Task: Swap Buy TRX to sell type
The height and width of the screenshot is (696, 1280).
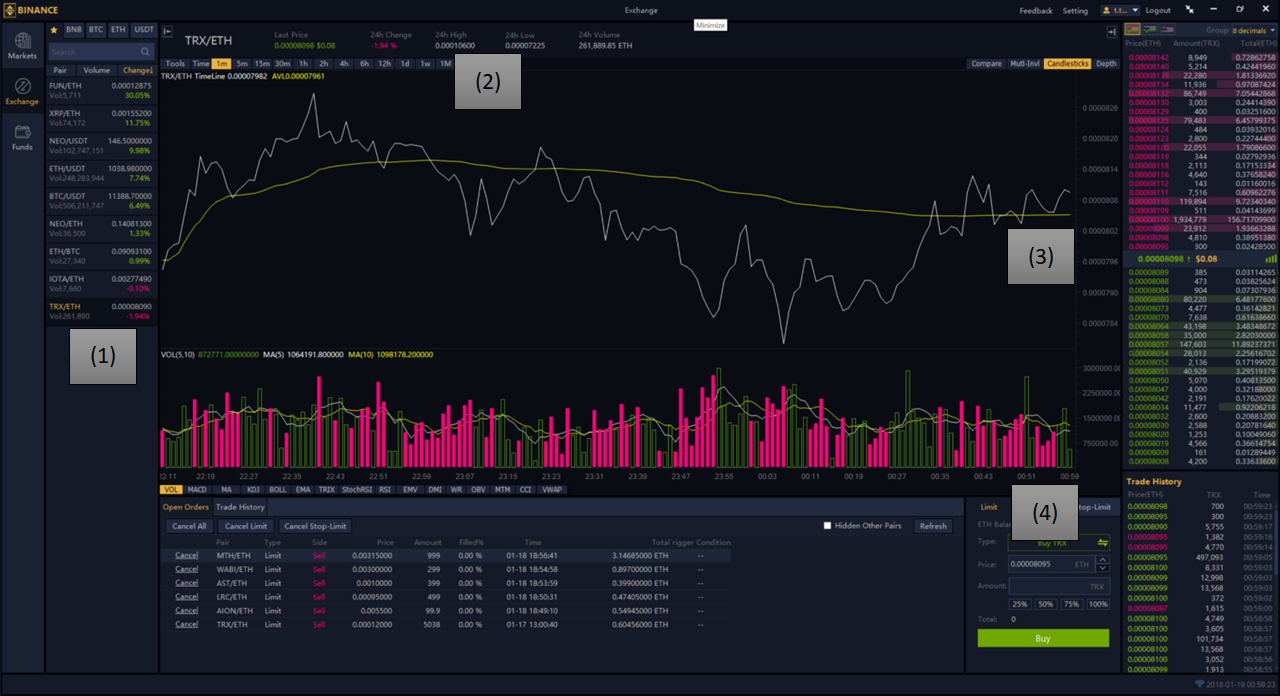Action: coord(1102,541)
